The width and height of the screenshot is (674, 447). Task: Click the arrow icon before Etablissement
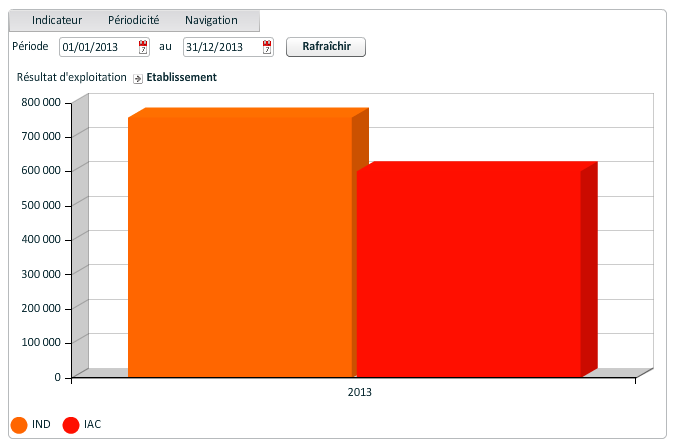coord(138,79)
